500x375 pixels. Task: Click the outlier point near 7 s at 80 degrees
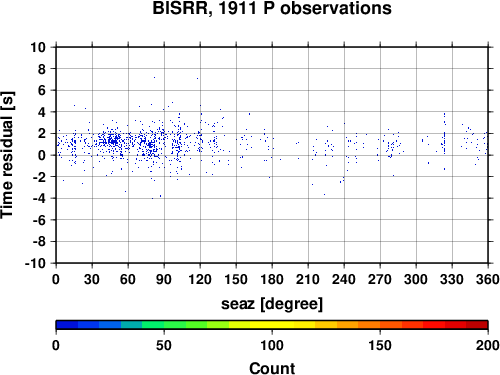[x=154, y=77]
